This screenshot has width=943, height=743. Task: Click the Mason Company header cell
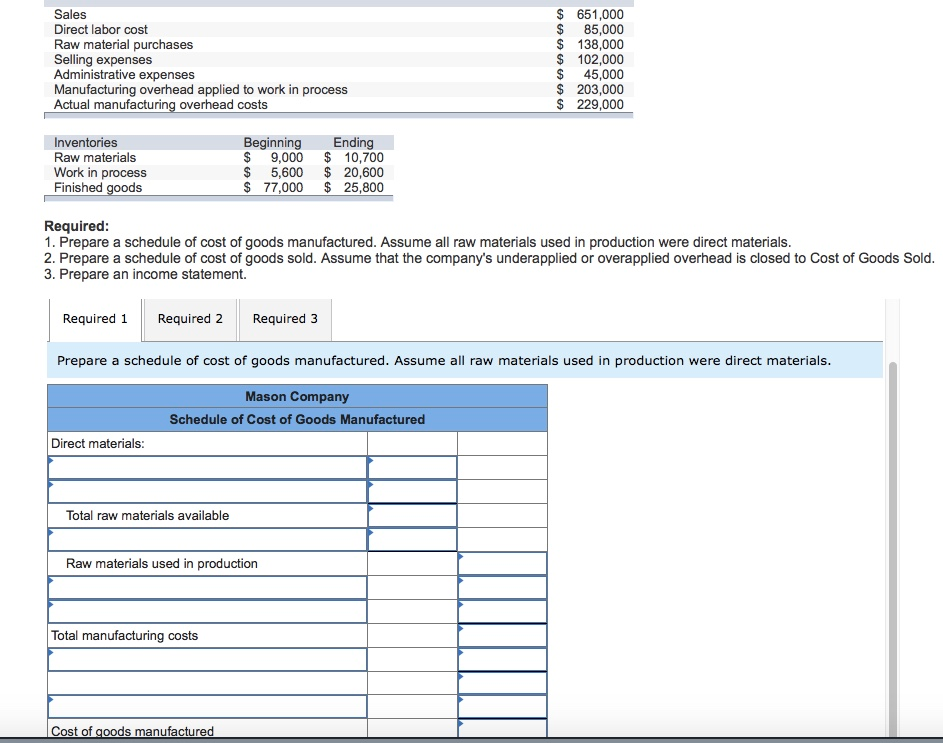[296, 396]
